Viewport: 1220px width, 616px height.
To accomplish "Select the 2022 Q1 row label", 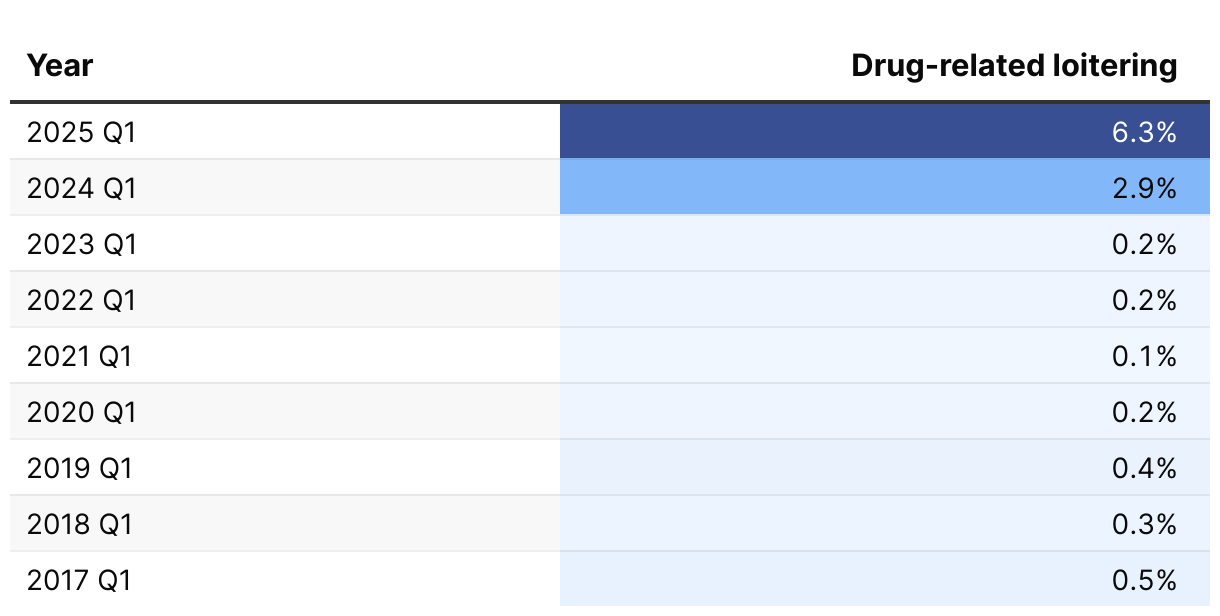I will (81, 300).
